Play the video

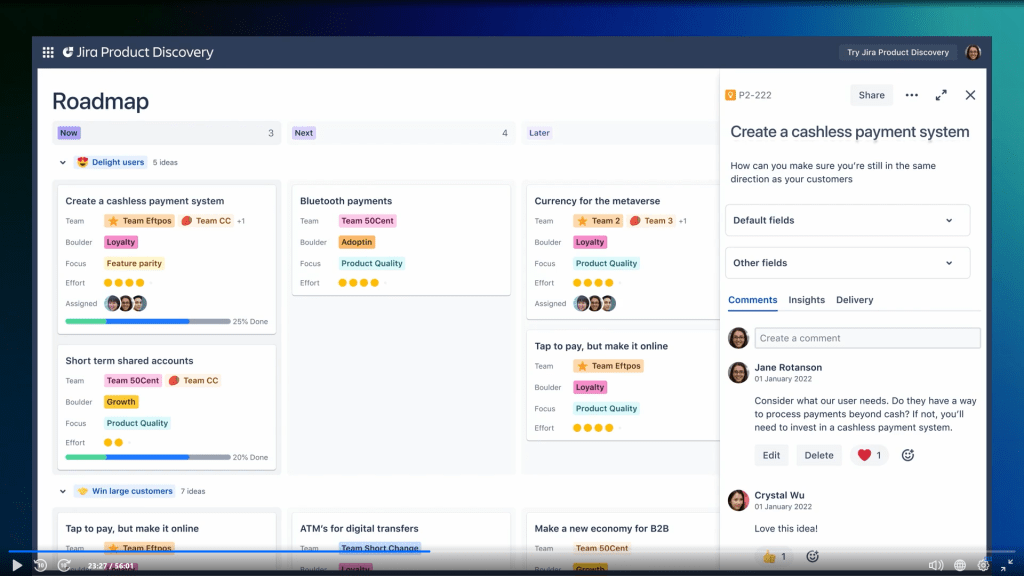tap(17, 565)
